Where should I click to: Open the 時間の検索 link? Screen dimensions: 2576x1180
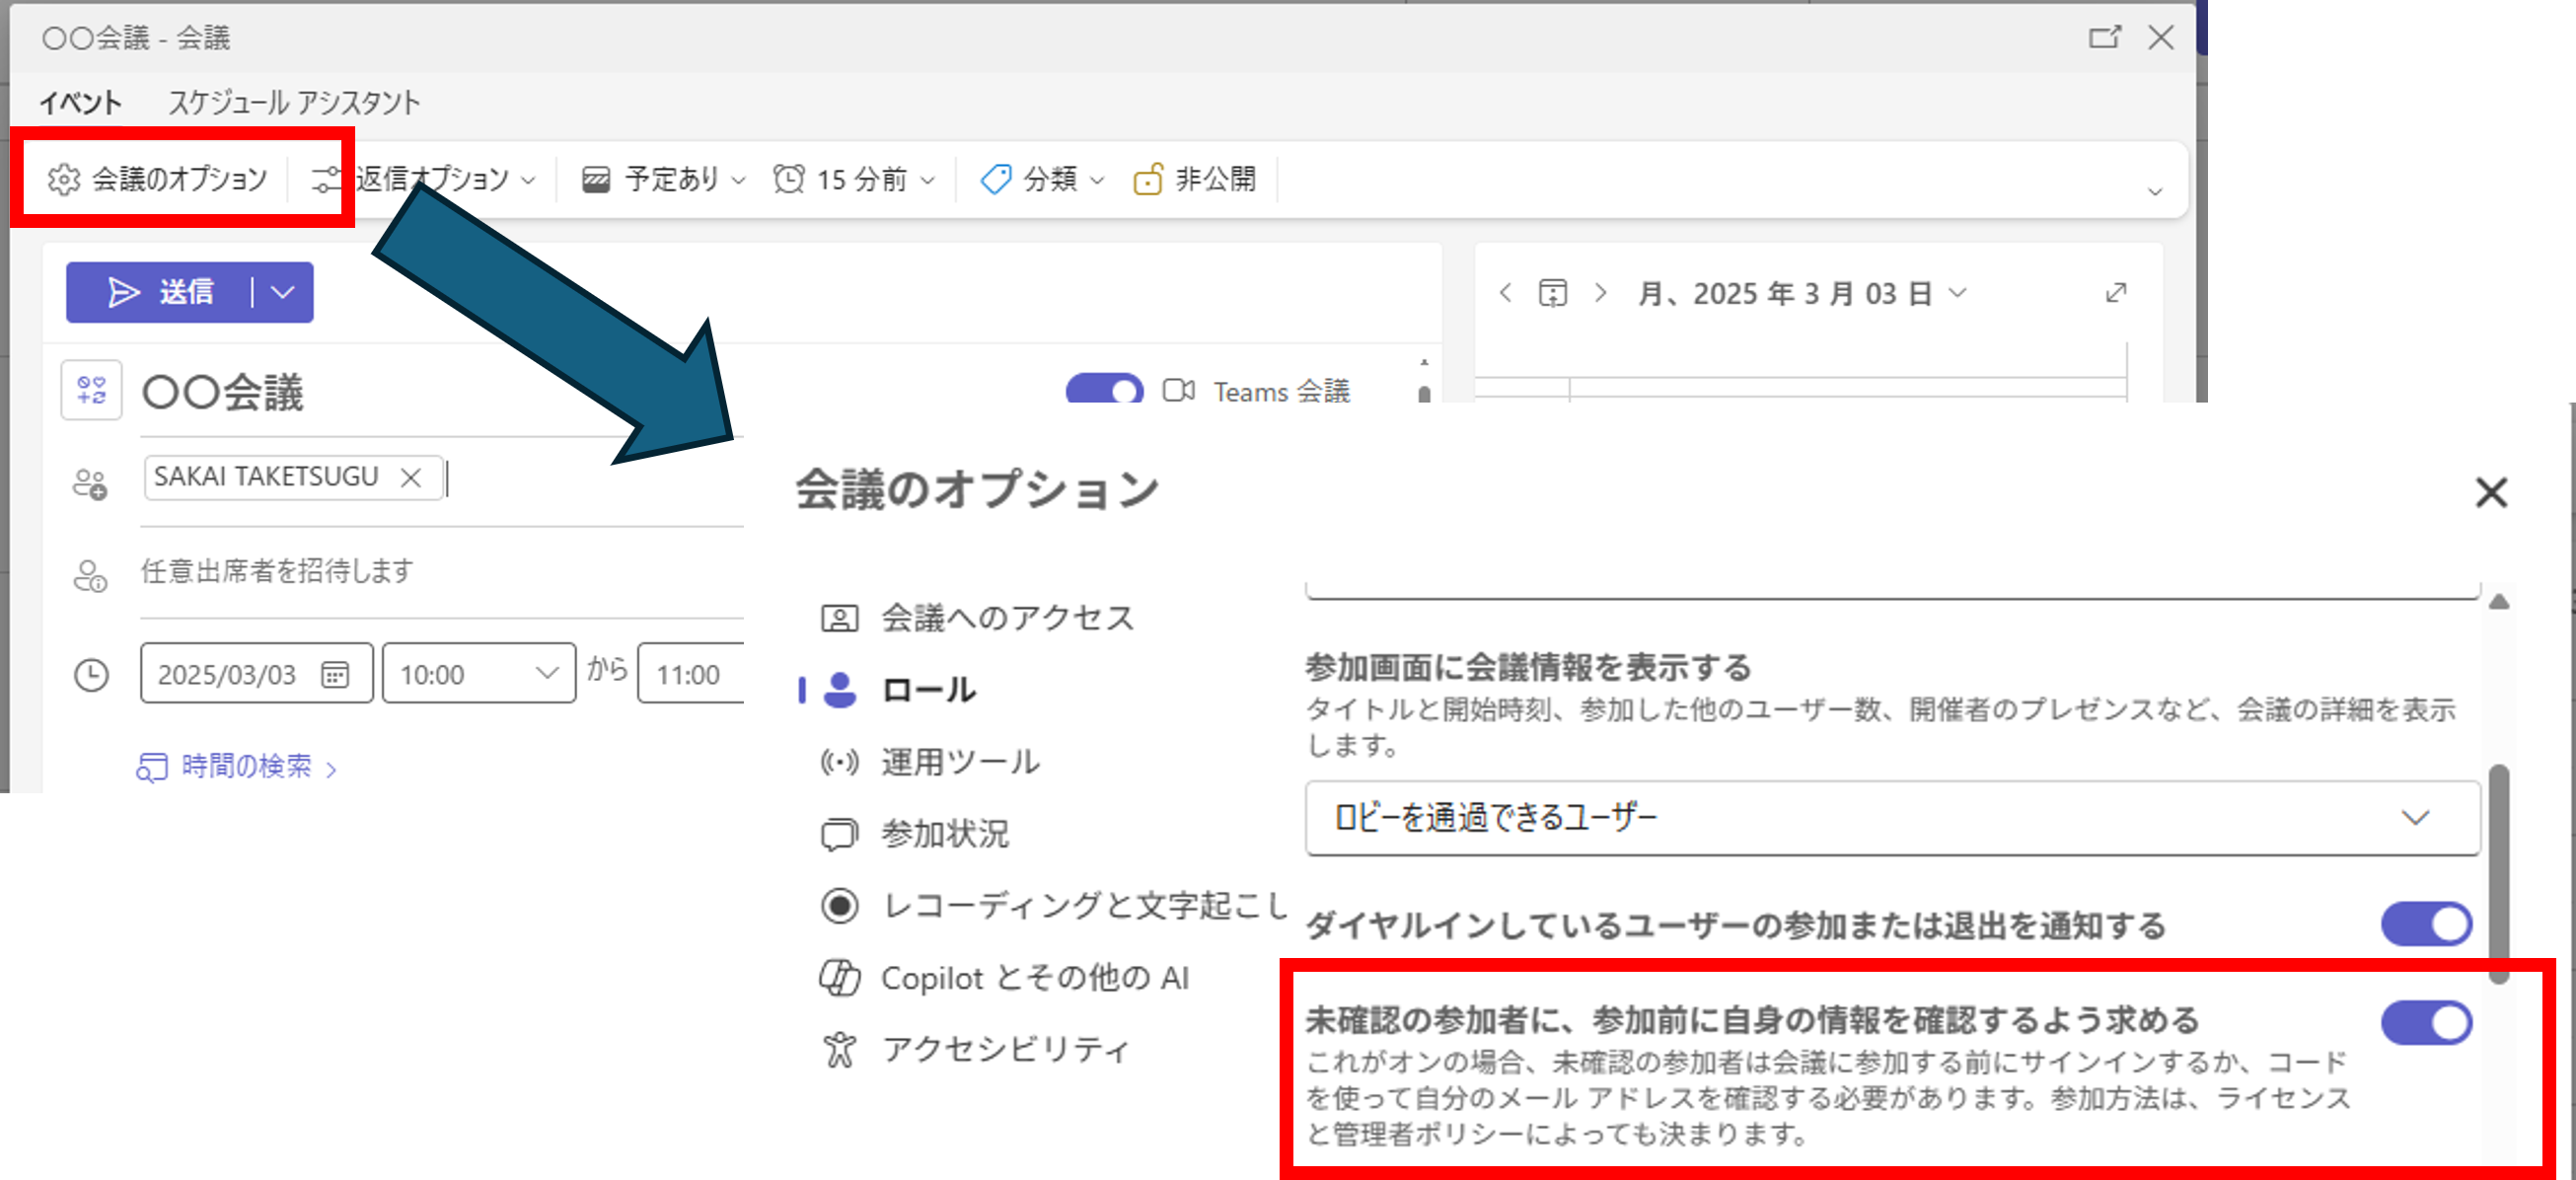246,766
